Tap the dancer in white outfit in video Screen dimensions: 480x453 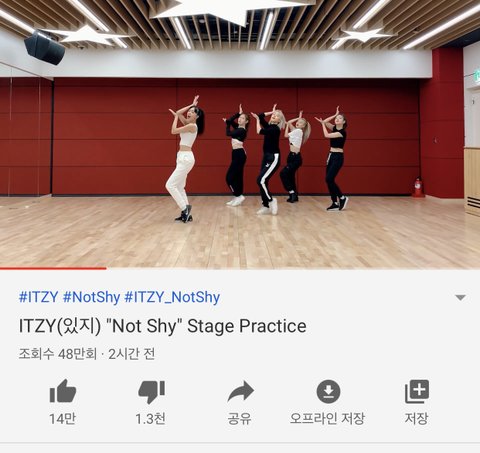coord(184,160)
